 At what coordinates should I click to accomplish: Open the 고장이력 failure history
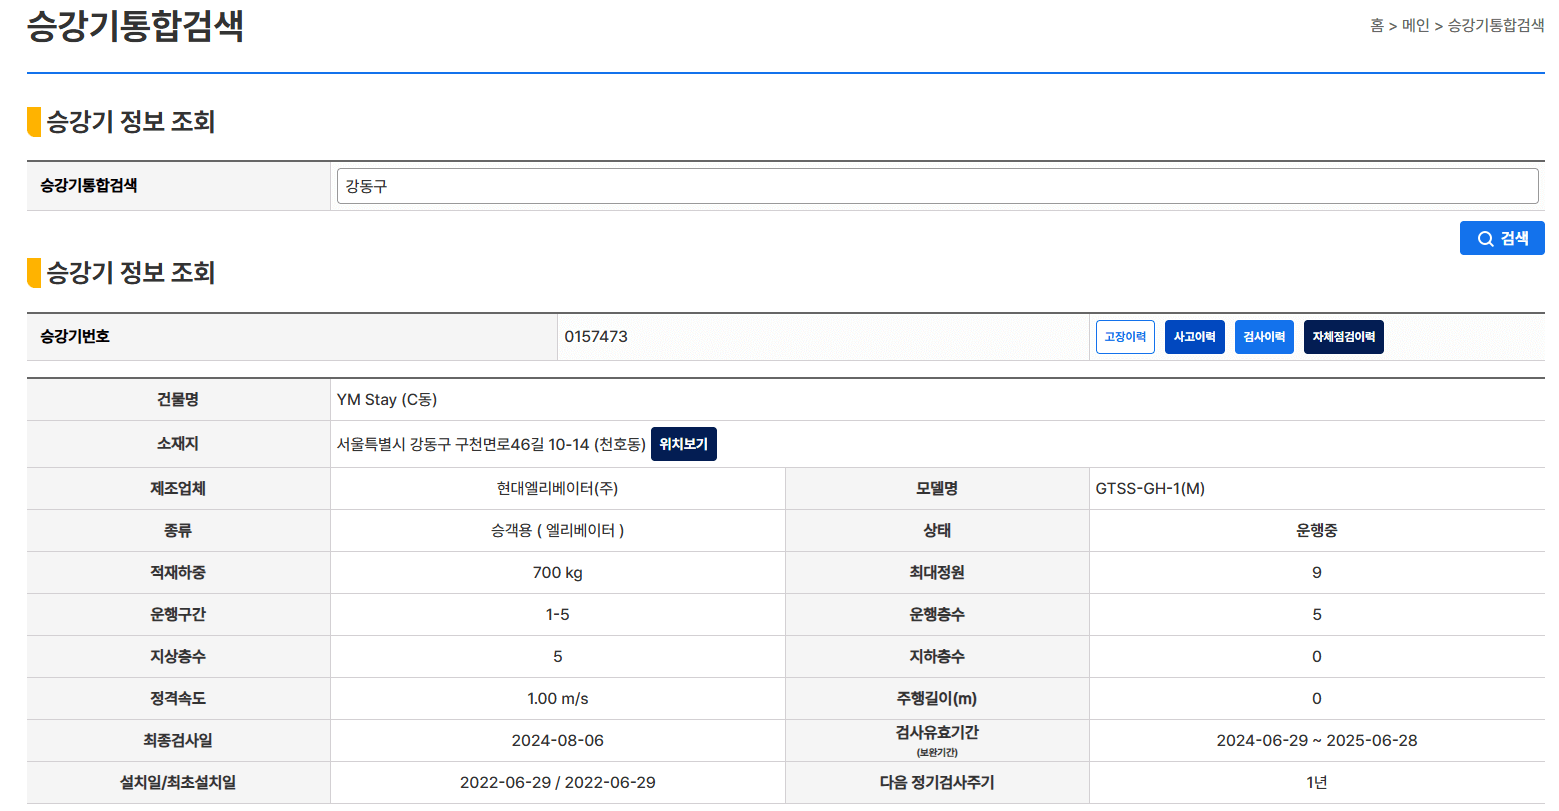click(1124, 336)
